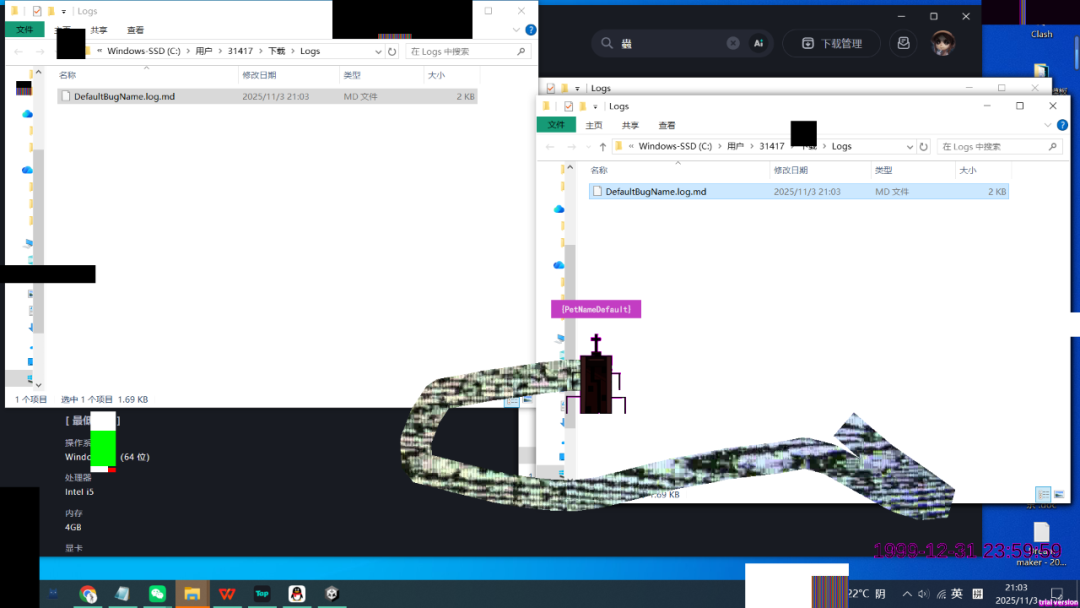
Task: Open 文件 tab in left Logs window
Action: [x=25, y=30]
